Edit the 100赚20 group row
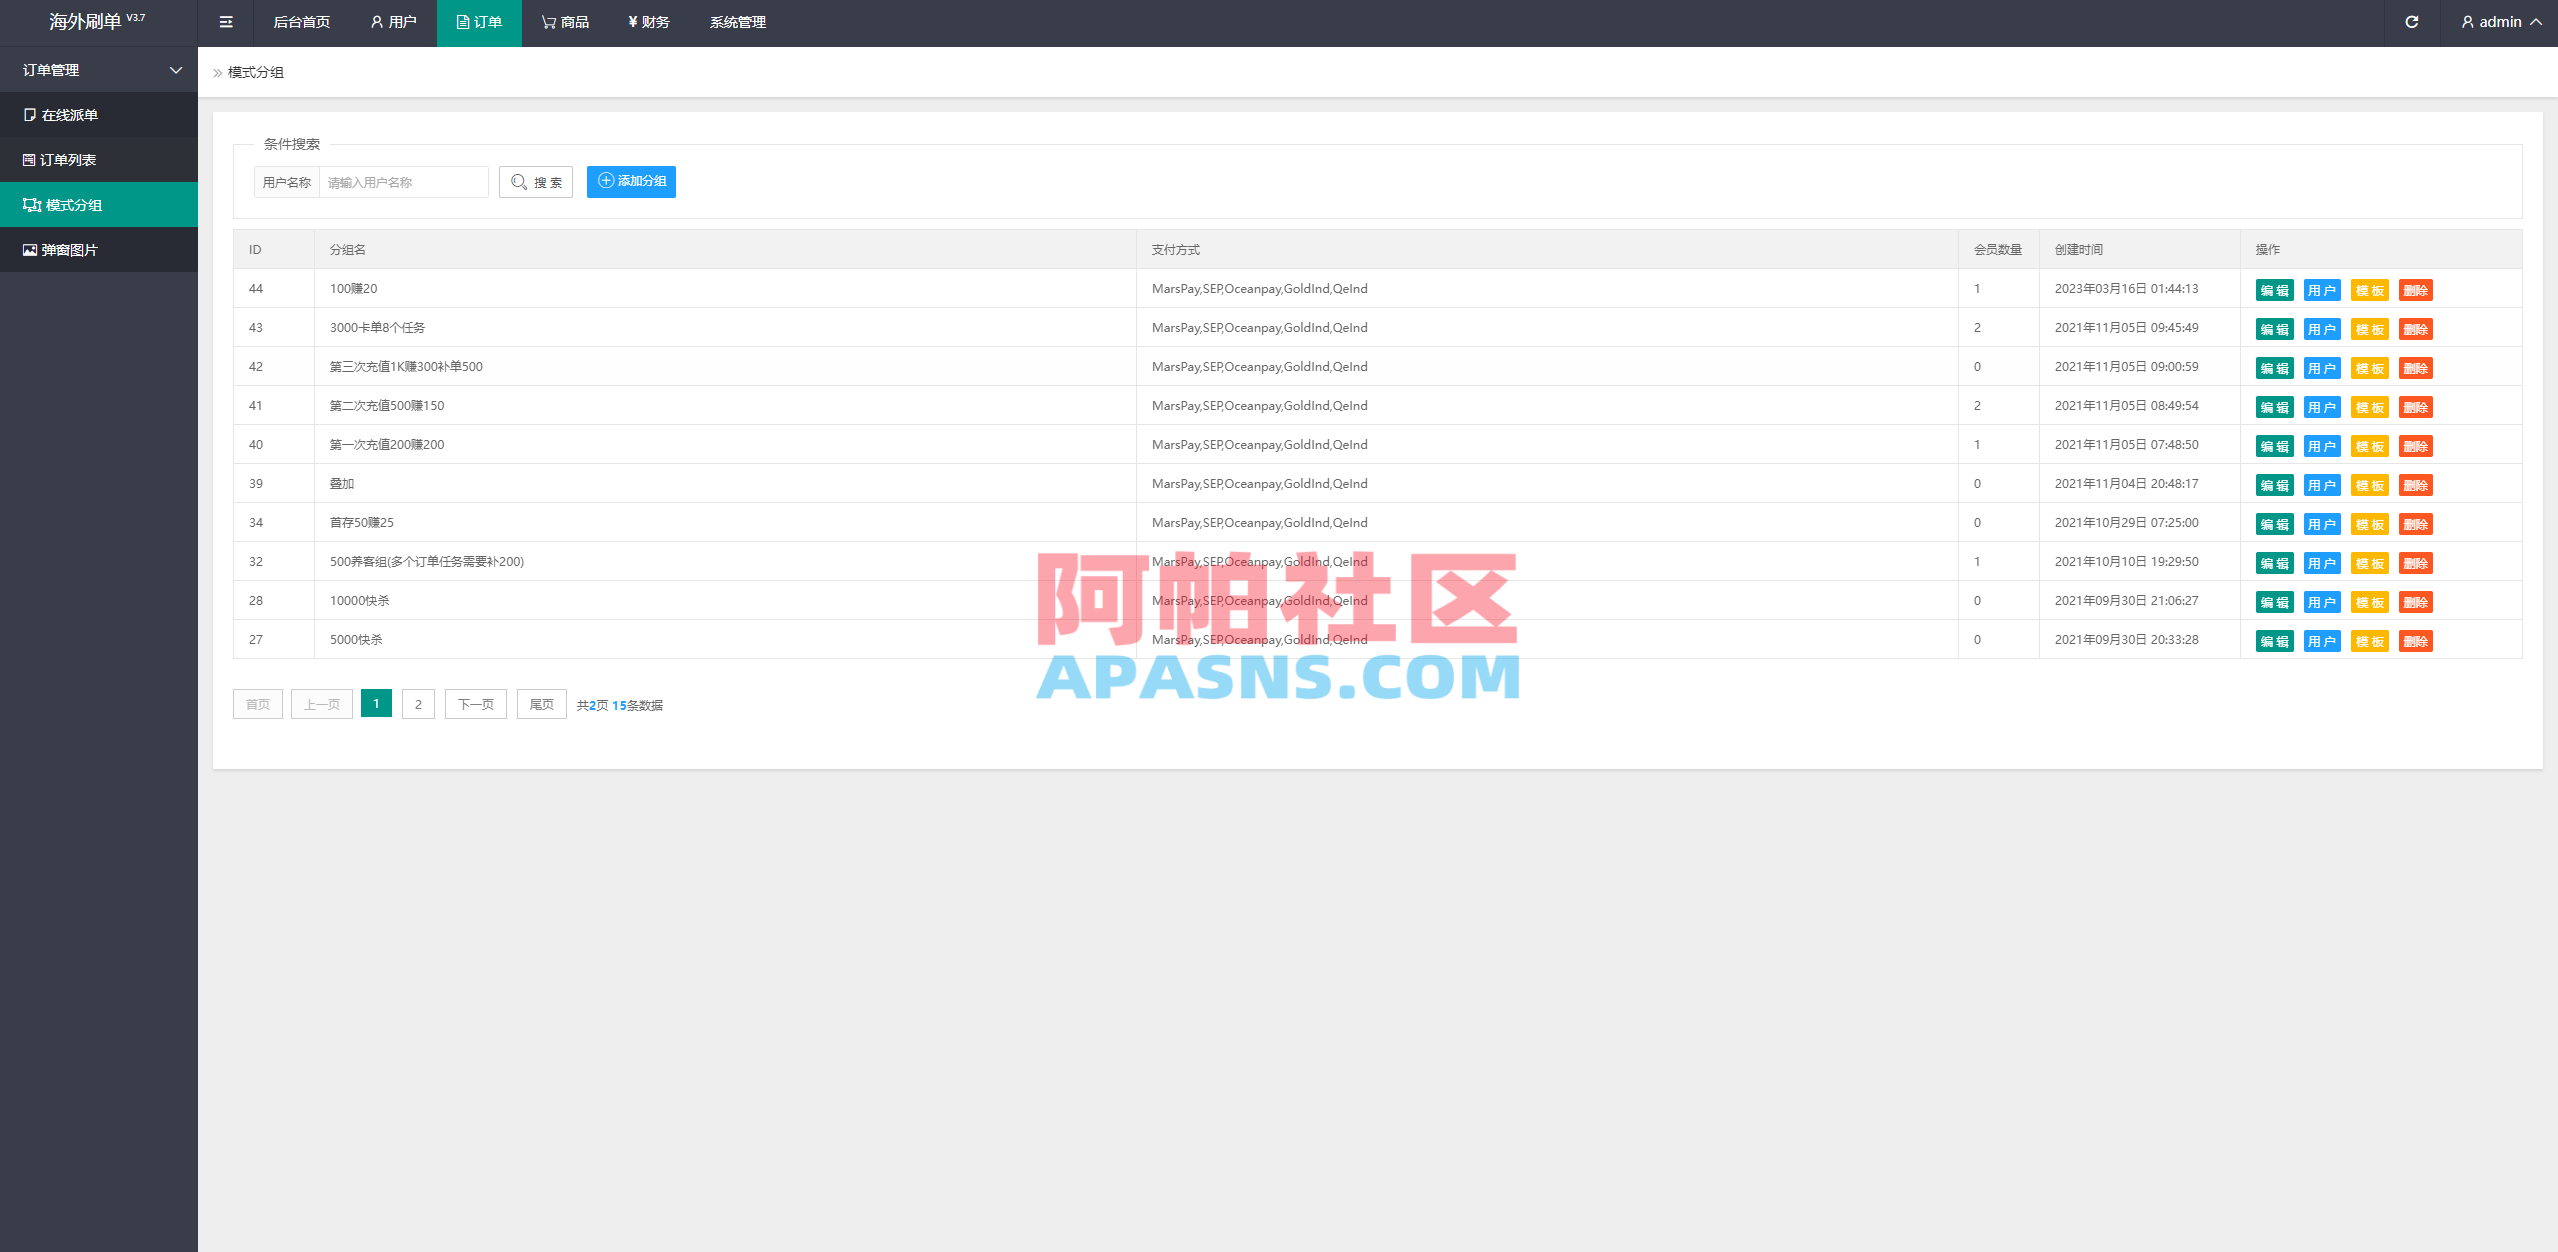This screenshot has height=1252, width=2558. click(x=2275, y=290)
